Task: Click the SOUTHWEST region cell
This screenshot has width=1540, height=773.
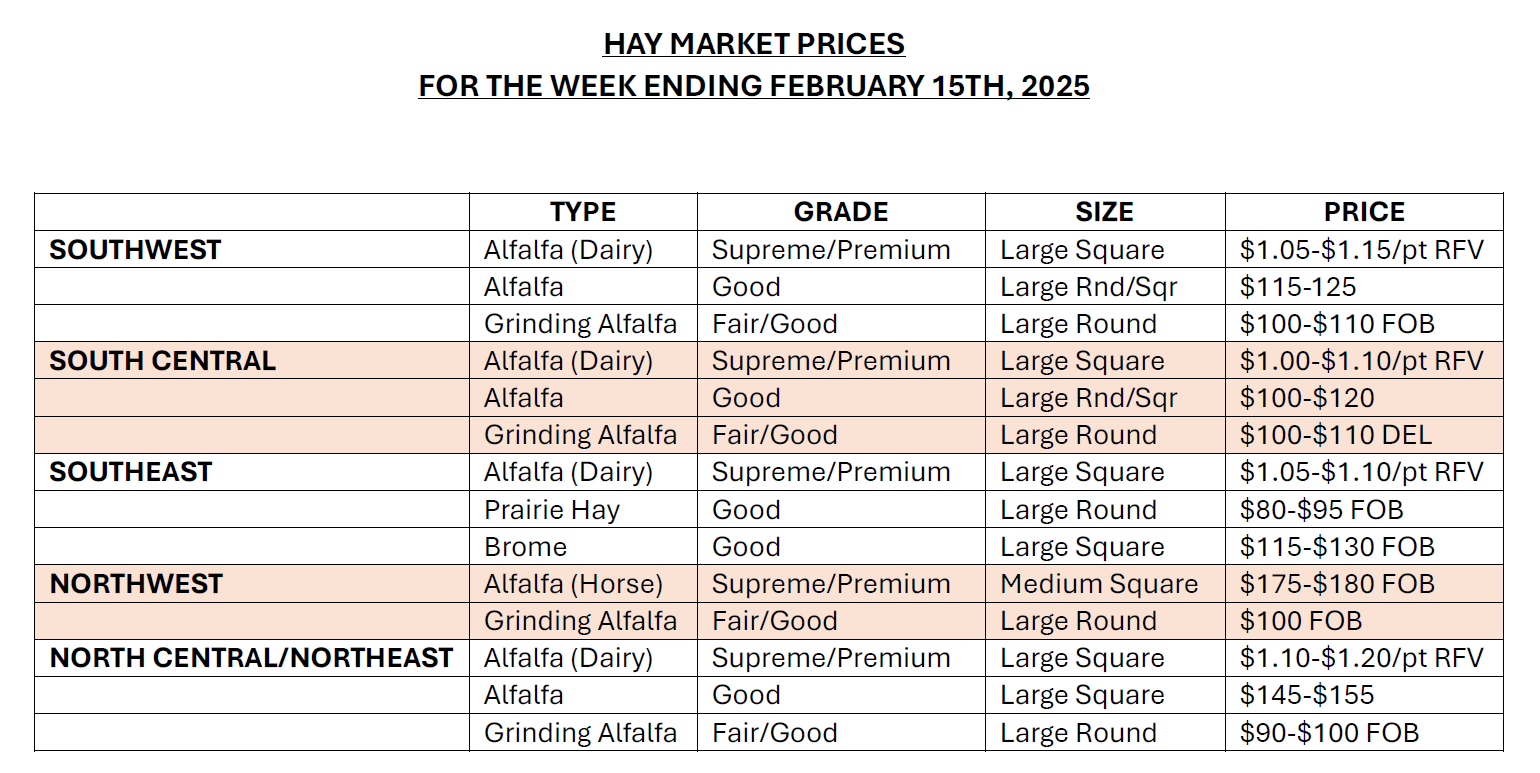Action: pyautogui.click(x=135, y=250)
